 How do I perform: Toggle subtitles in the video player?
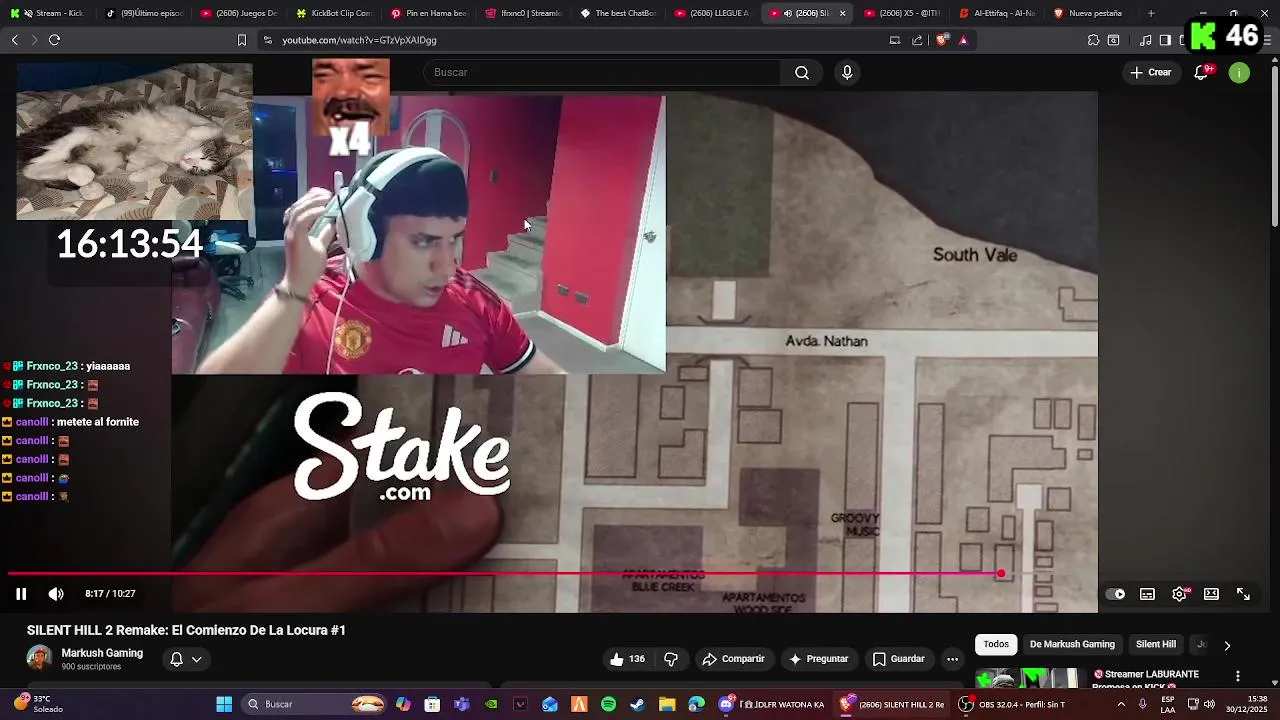pos(1147,594)
